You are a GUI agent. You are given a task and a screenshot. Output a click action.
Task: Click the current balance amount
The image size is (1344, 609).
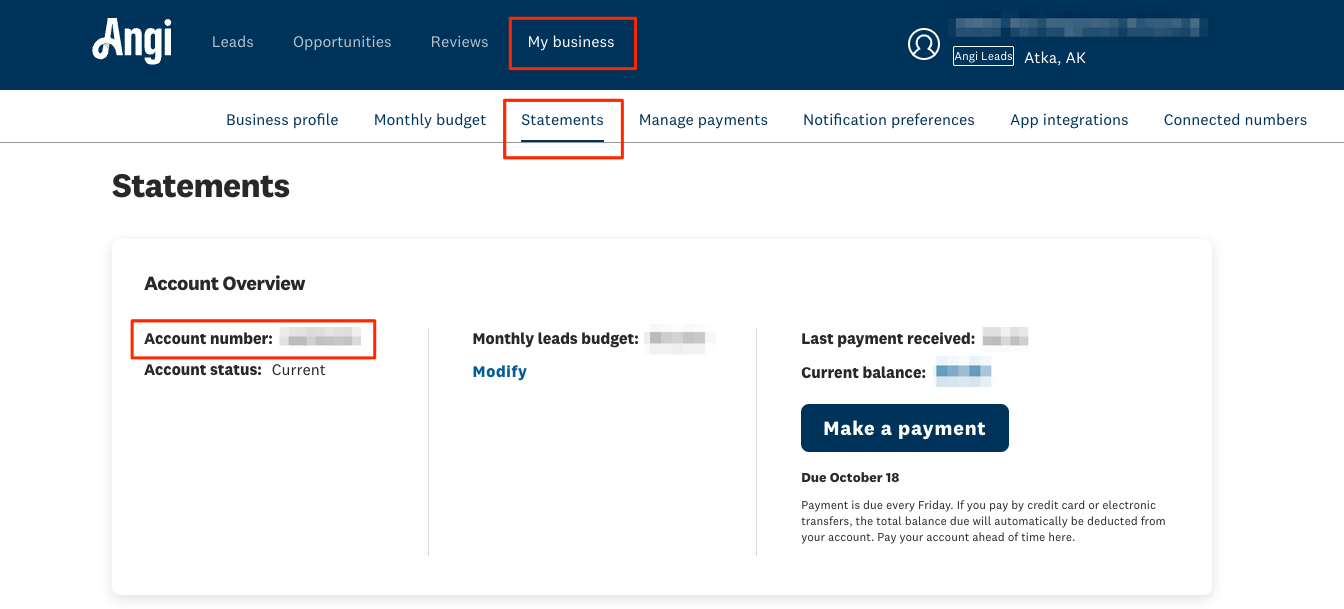(963, 373)
